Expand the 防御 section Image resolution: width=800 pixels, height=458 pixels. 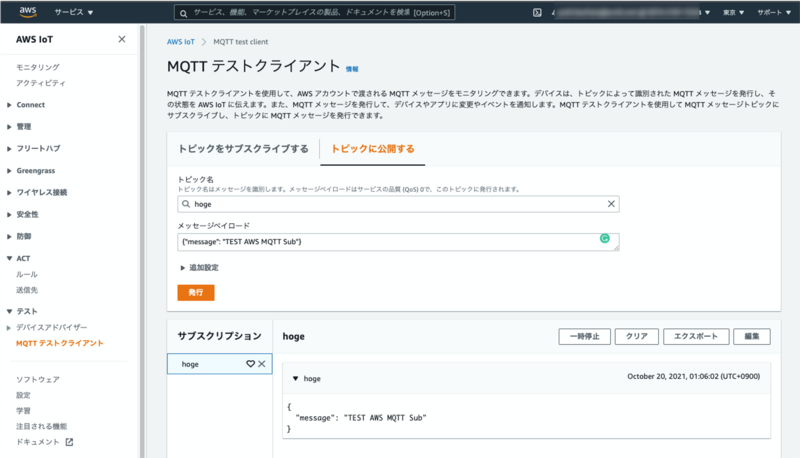tap(19, 236)
